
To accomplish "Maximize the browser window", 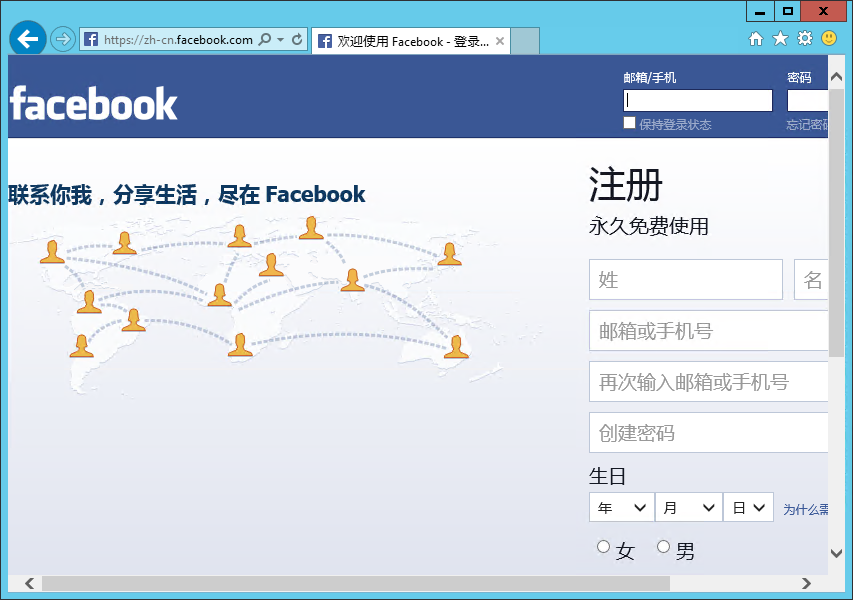I will [788, 11].
